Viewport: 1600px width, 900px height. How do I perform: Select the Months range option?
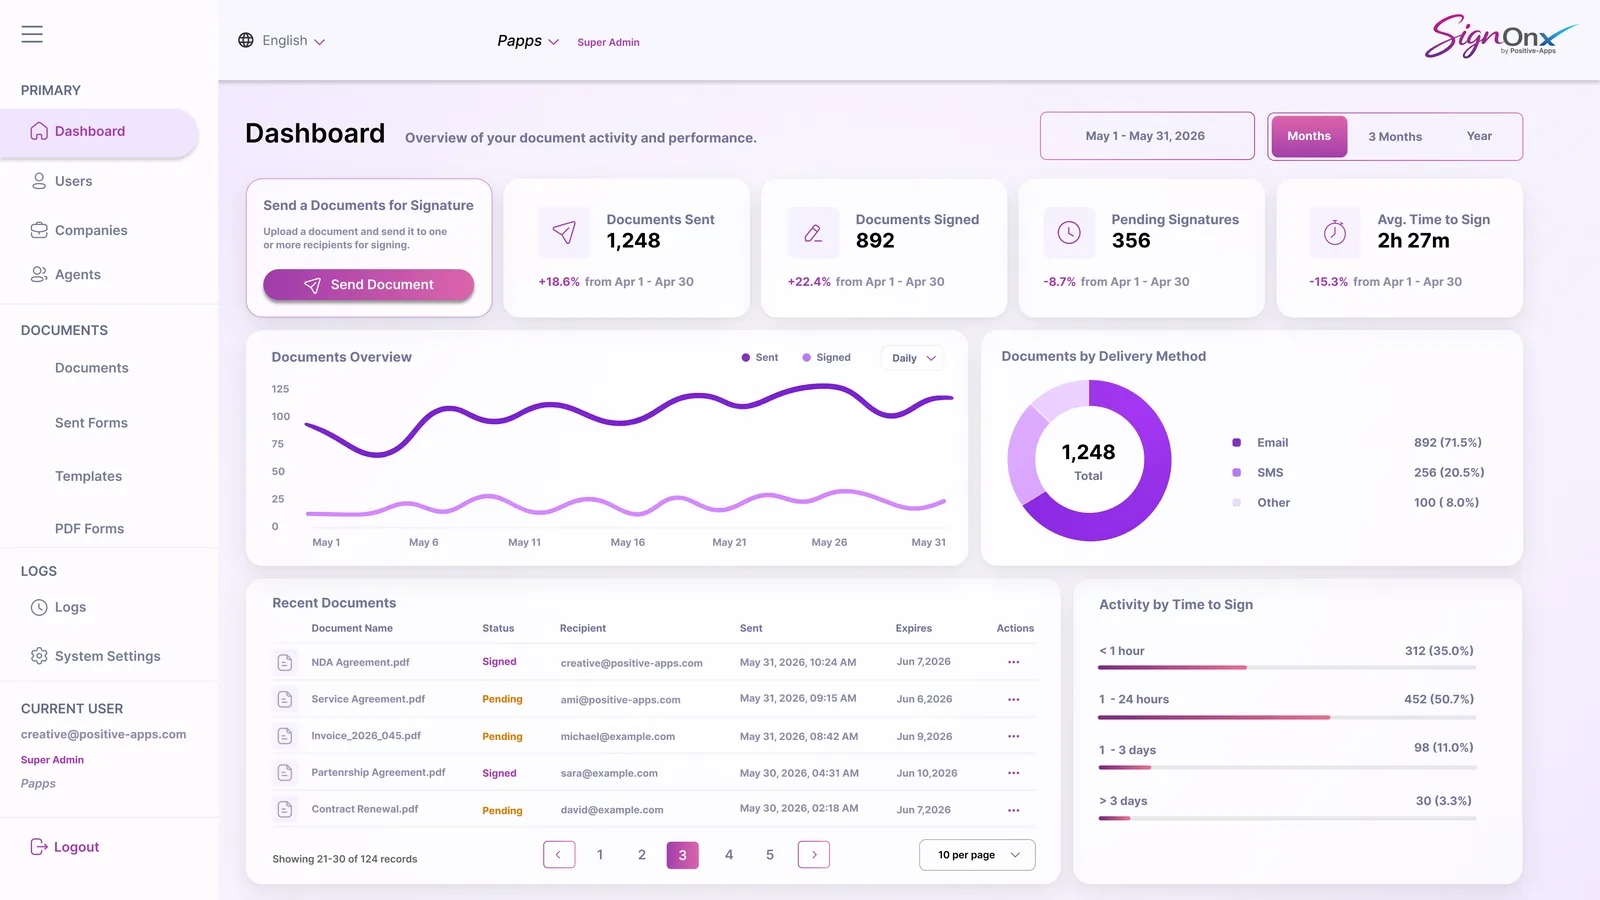1309,136
